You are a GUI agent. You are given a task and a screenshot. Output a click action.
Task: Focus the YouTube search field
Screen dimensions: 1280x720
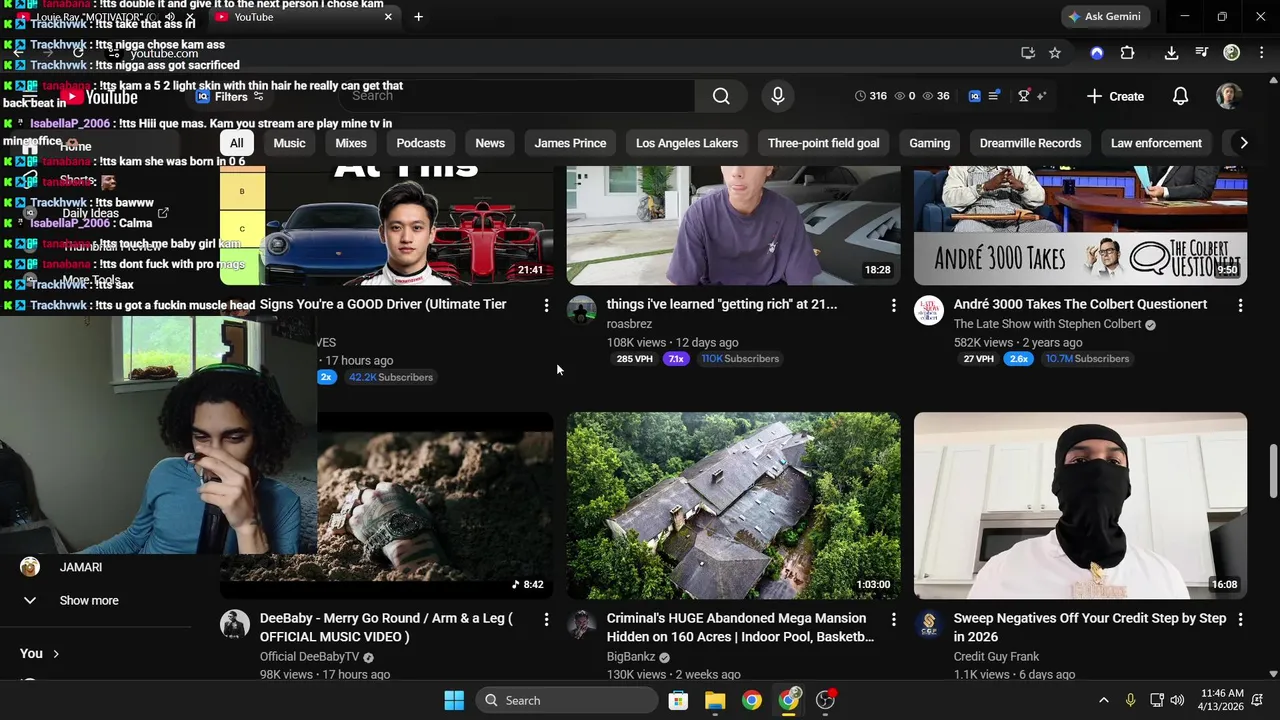(x=517, y=96)
